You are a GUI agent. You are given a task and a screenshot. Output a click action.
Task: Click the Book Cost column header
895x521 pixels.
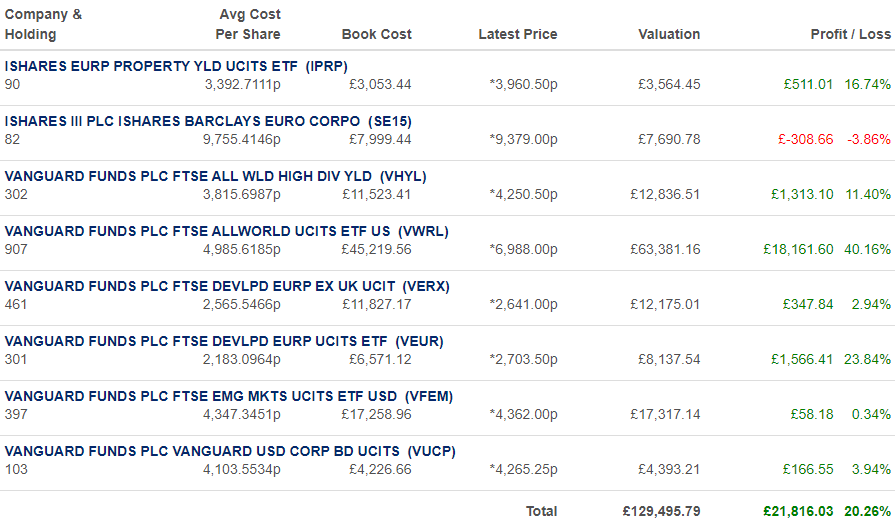click(377, 34)
